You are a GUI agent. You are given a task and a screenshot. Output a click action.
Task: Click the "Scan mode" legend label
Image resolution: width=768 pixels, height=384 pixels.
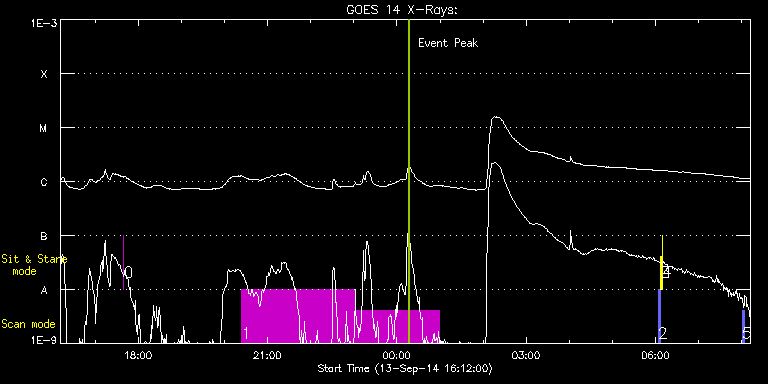[28, 324]
